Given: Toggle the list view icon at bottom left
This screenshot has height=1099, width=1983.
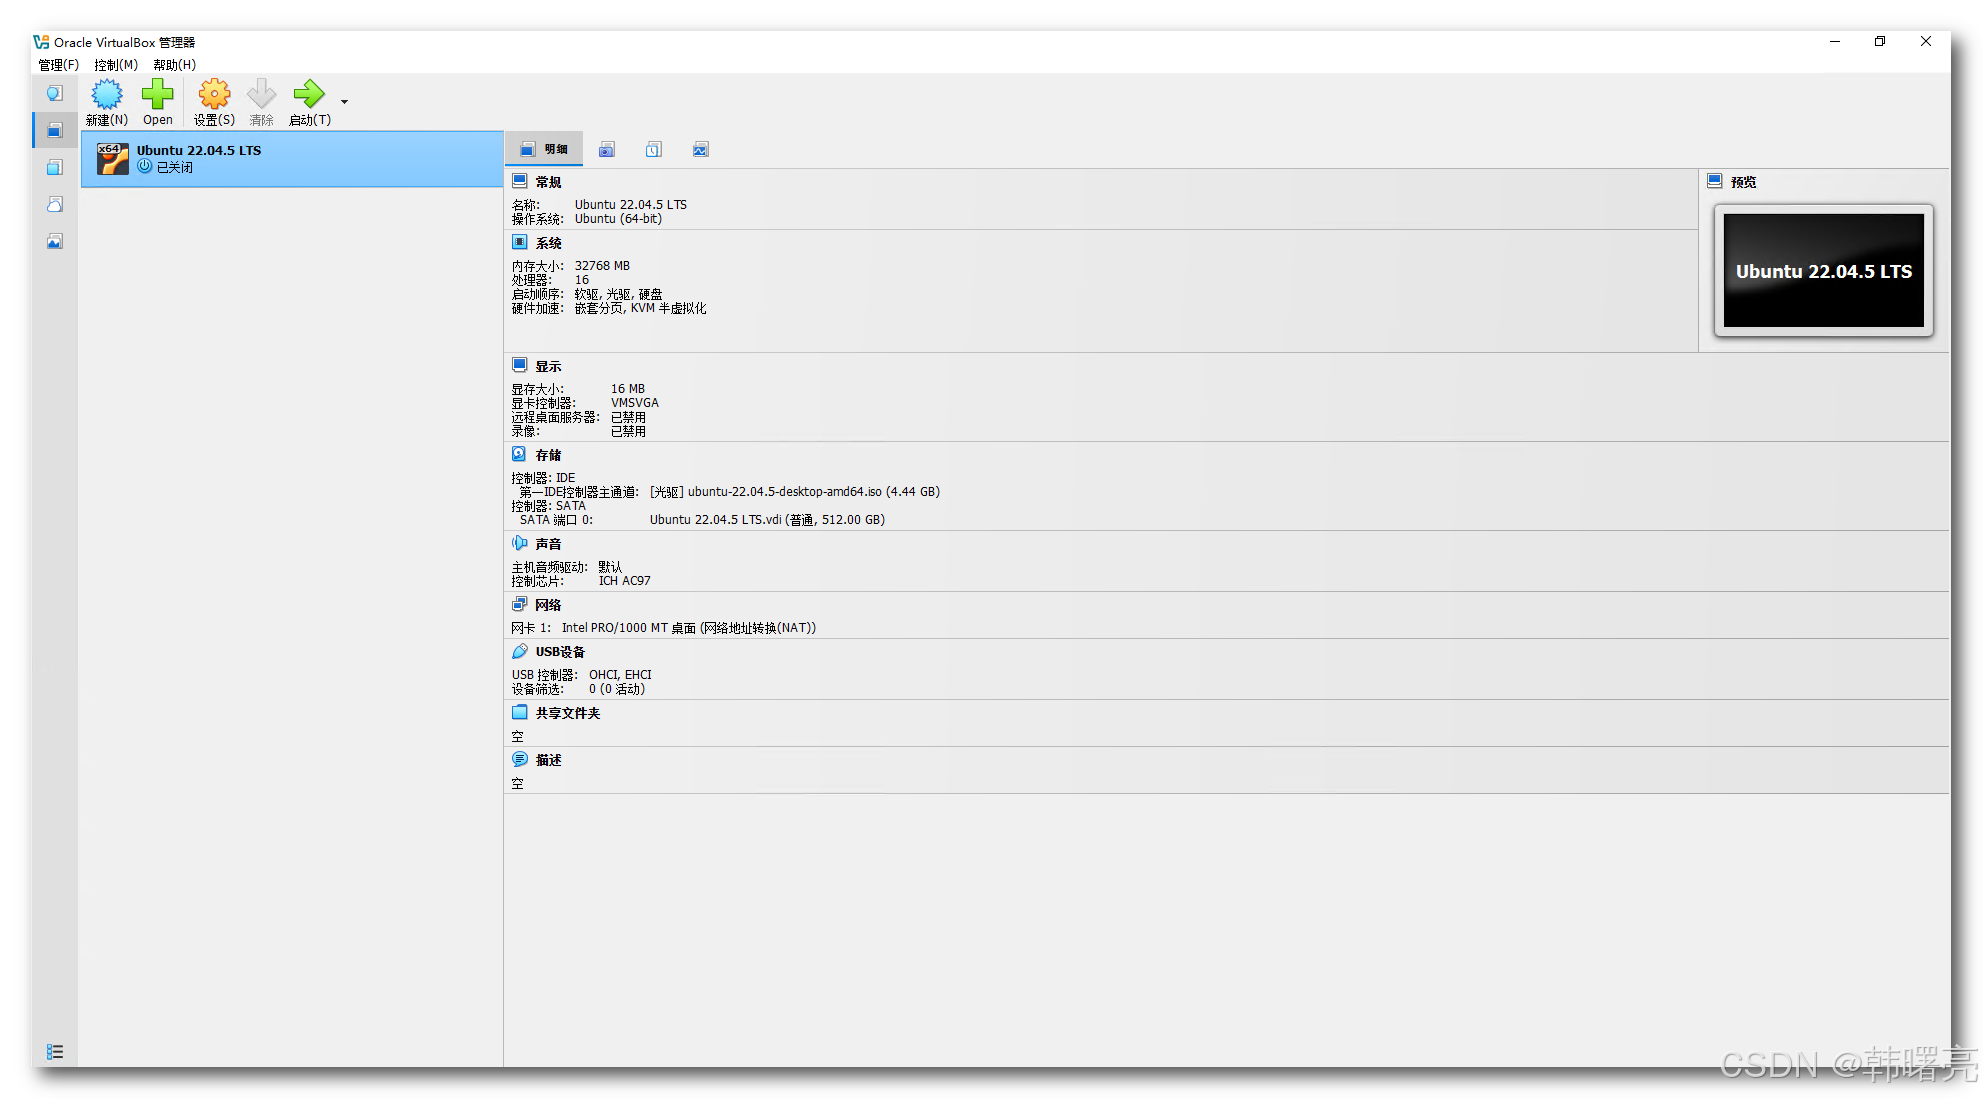Looking at the screenshot, I should click(55, 1051).
